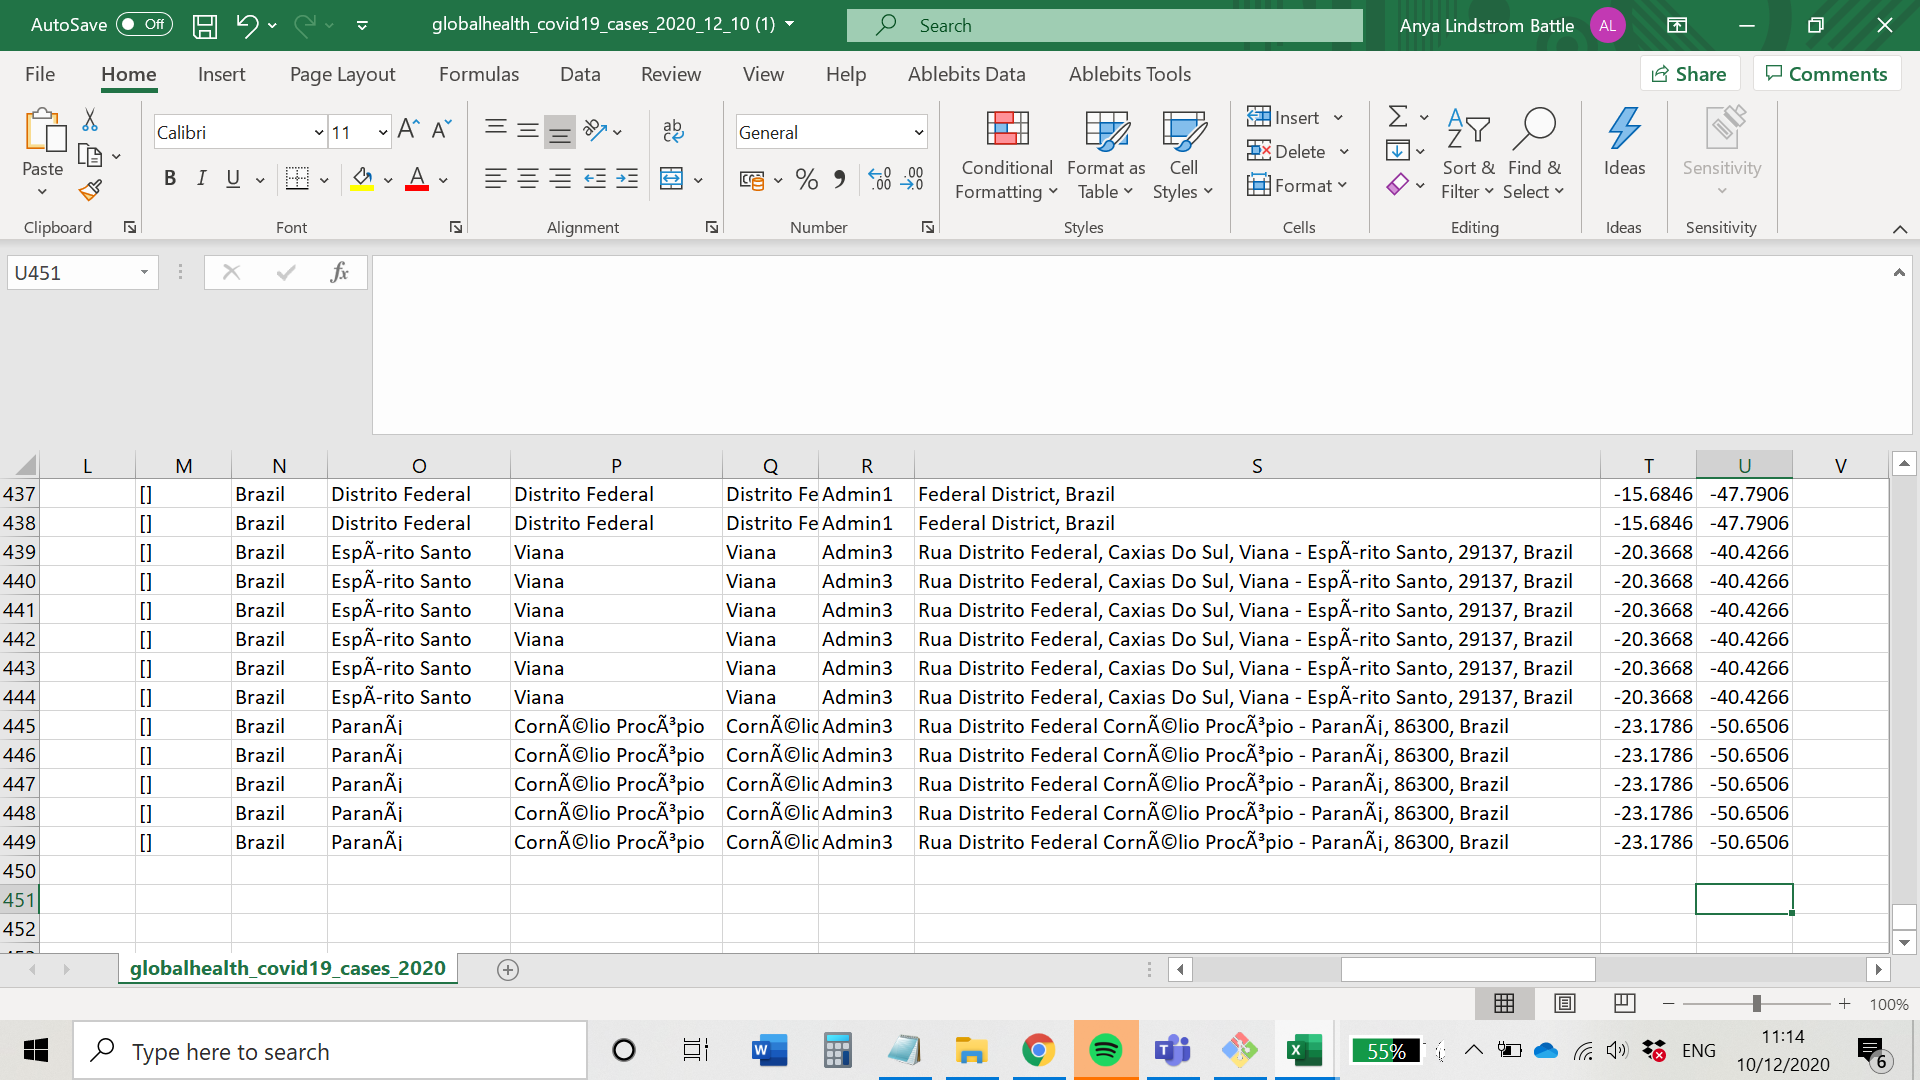Open the File tab

click(x=40, y=74)
